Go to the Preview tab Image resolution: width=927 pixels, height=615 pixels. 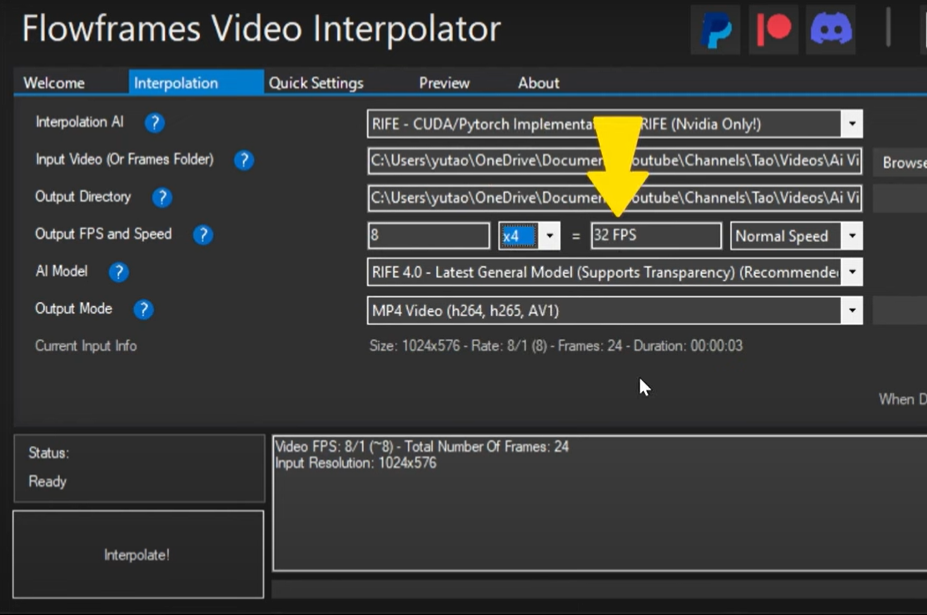click(444, 83)
